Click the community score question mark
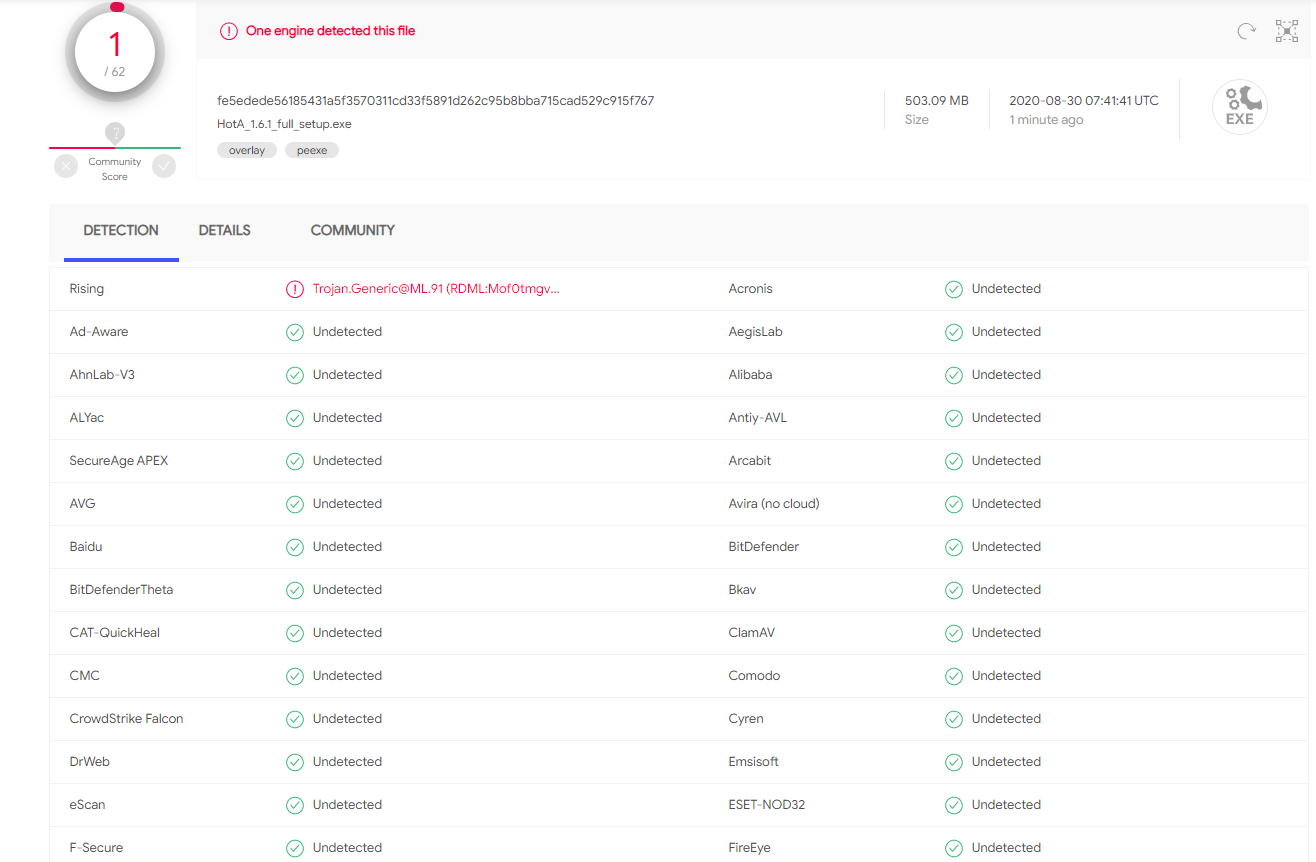 (x=115, y=133)
